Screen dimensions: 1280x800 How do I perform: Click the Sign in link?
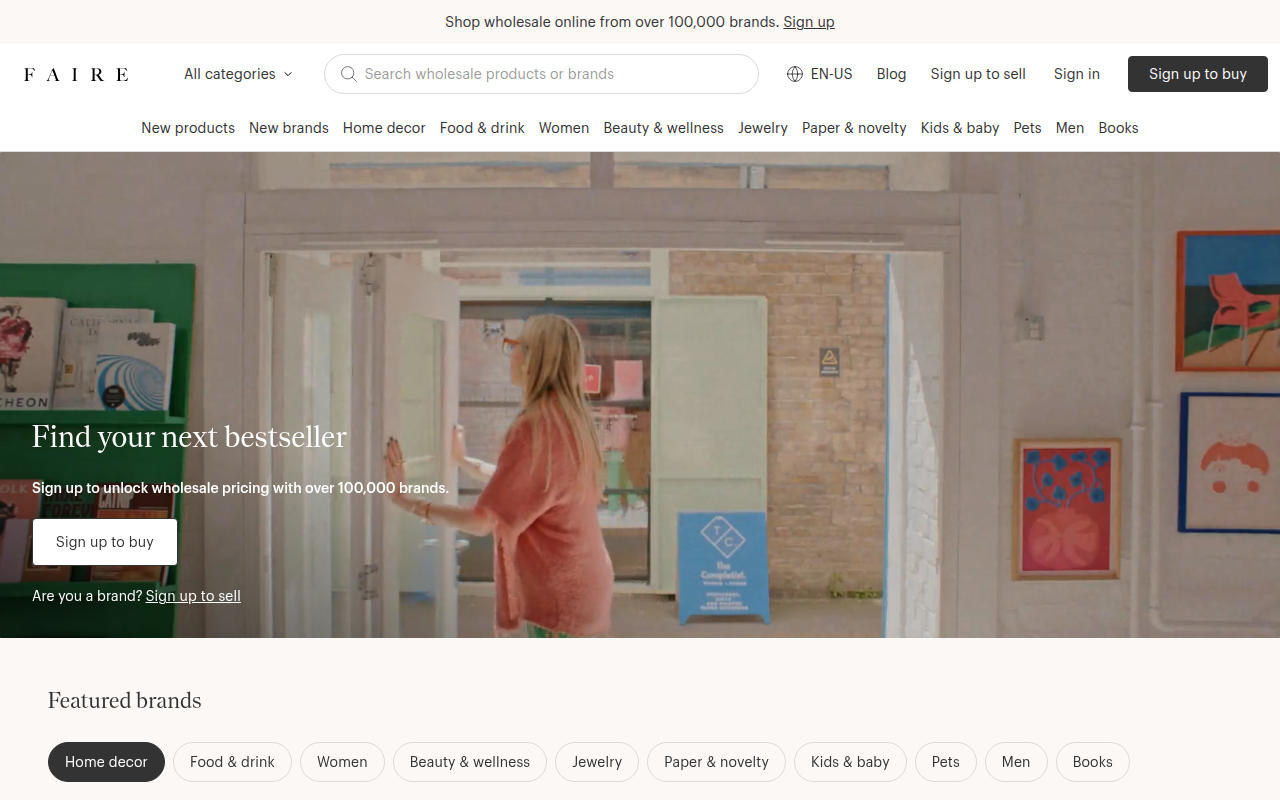point(1077,74)
